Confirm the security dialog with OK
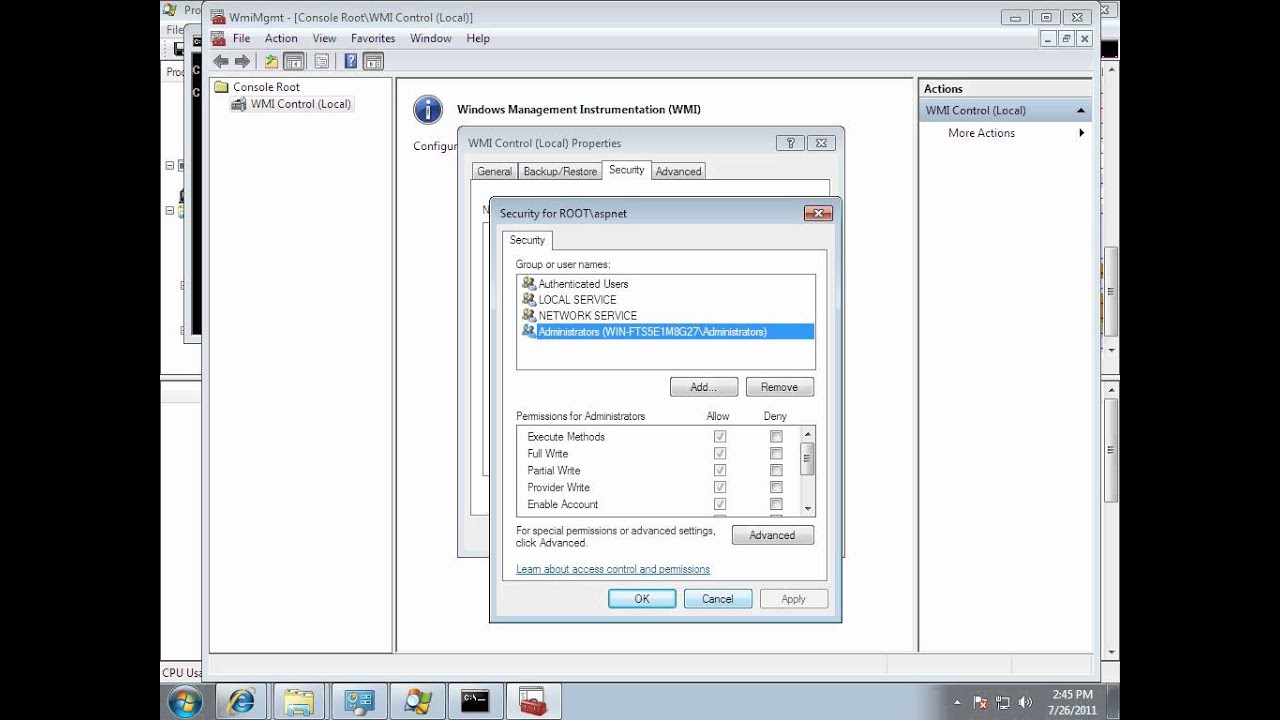The image size is (1280, 720). pyautogui.click(x=642, y=599)
